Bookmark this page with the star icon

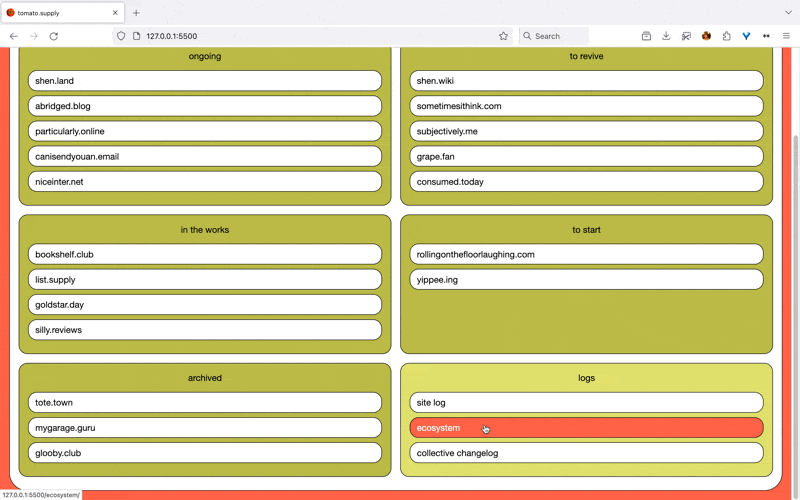tap(503, 36)
